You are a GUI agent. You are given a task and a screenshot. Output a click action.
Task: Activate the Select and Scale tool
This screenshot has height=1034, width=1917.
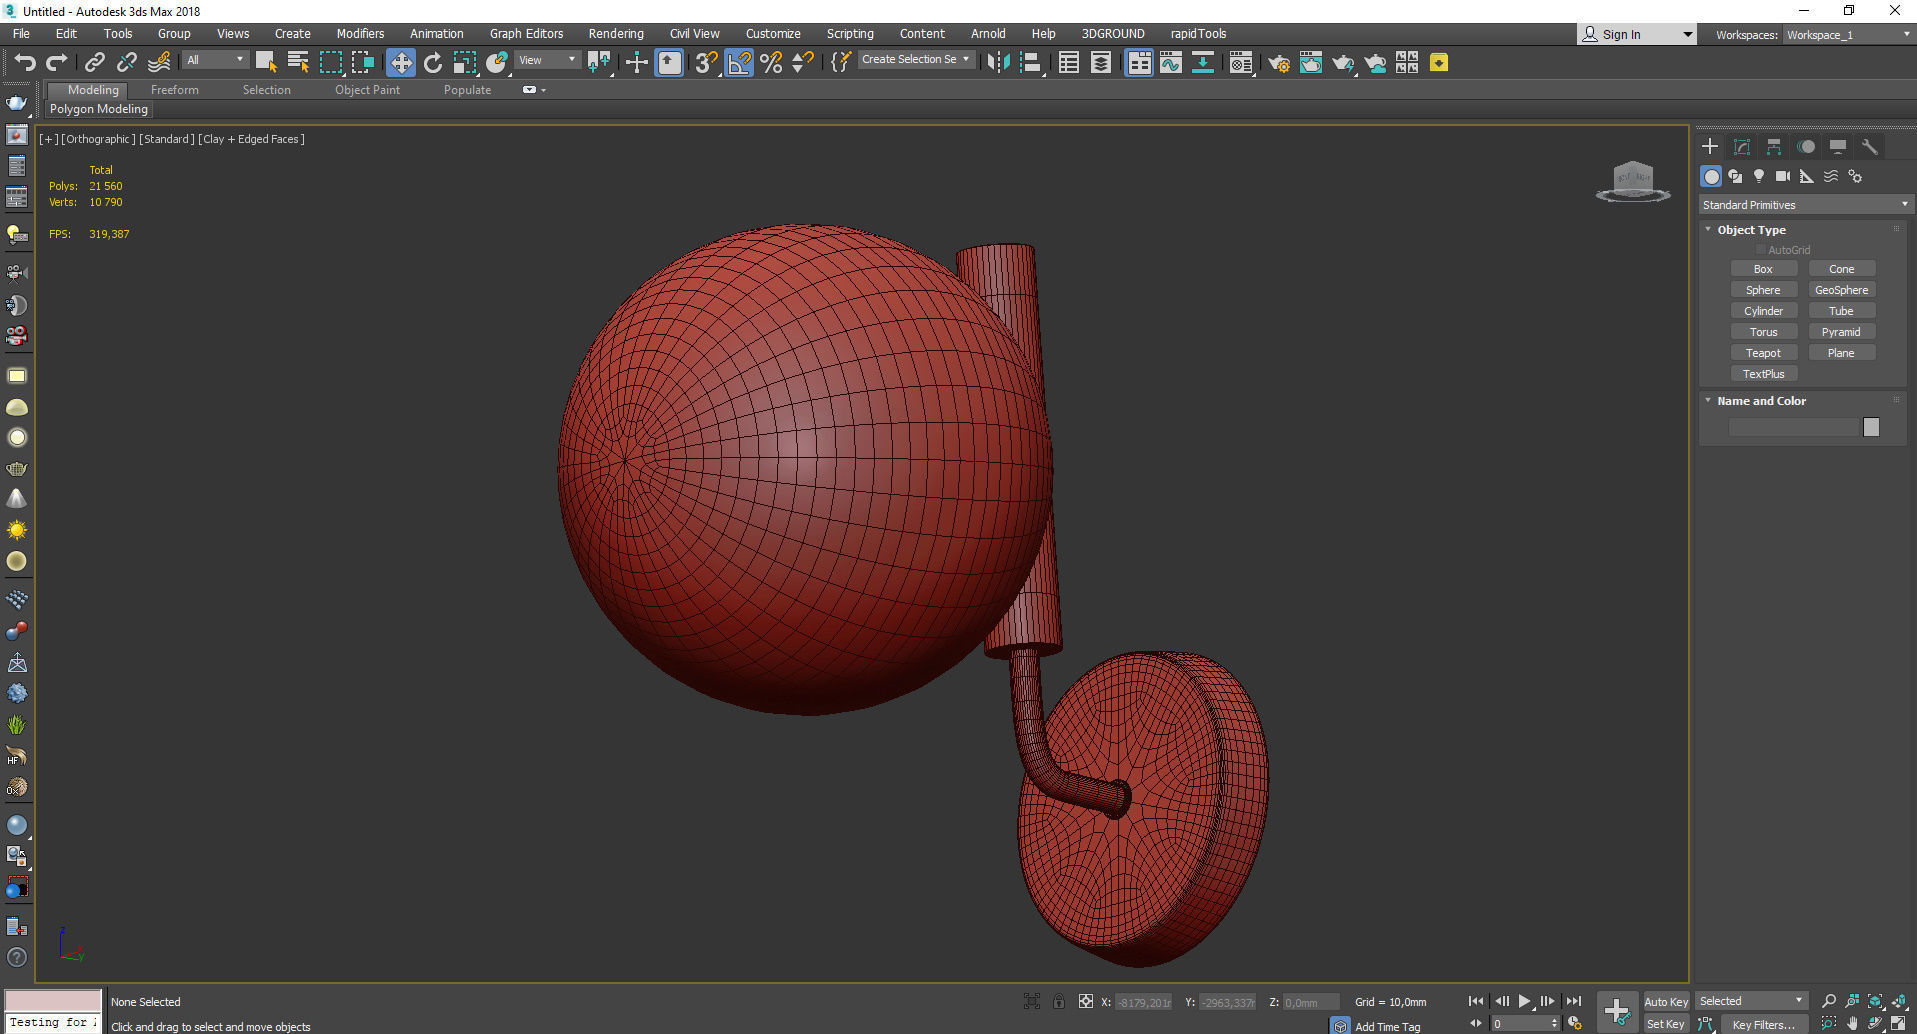tap(465, 63)
